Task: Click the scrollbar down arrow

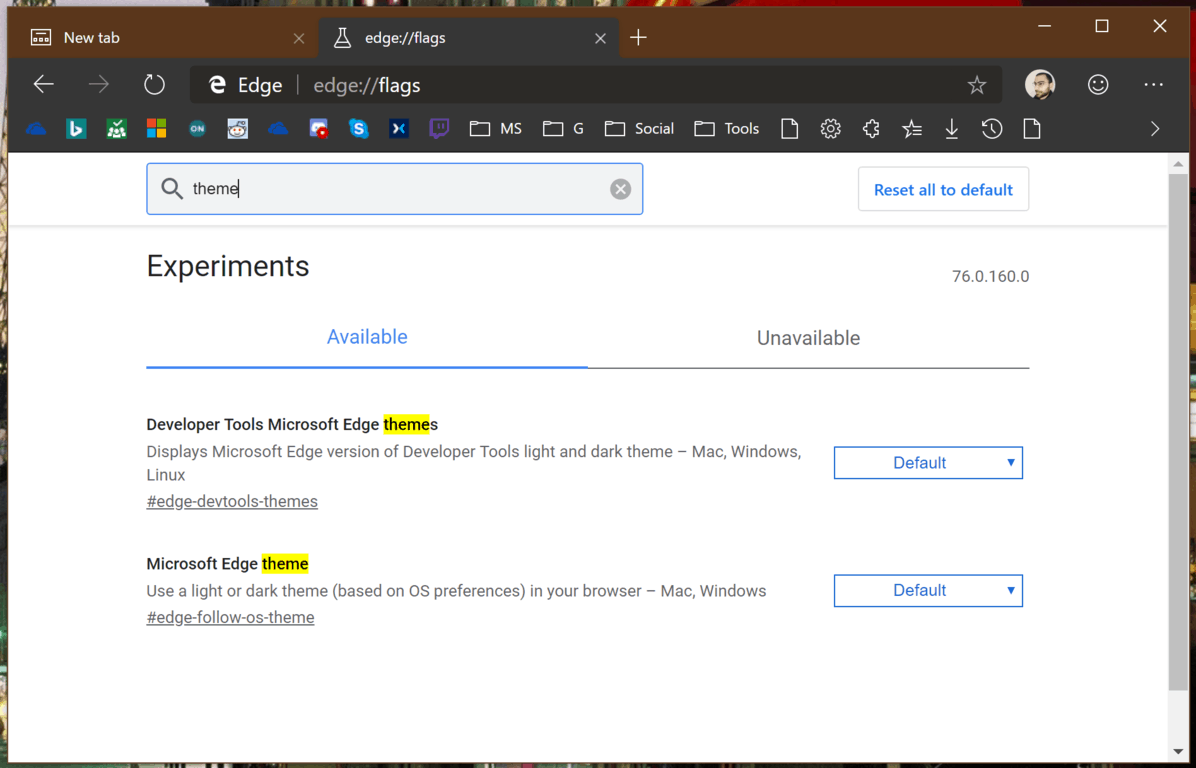Action: click(x=1178, y=754)
